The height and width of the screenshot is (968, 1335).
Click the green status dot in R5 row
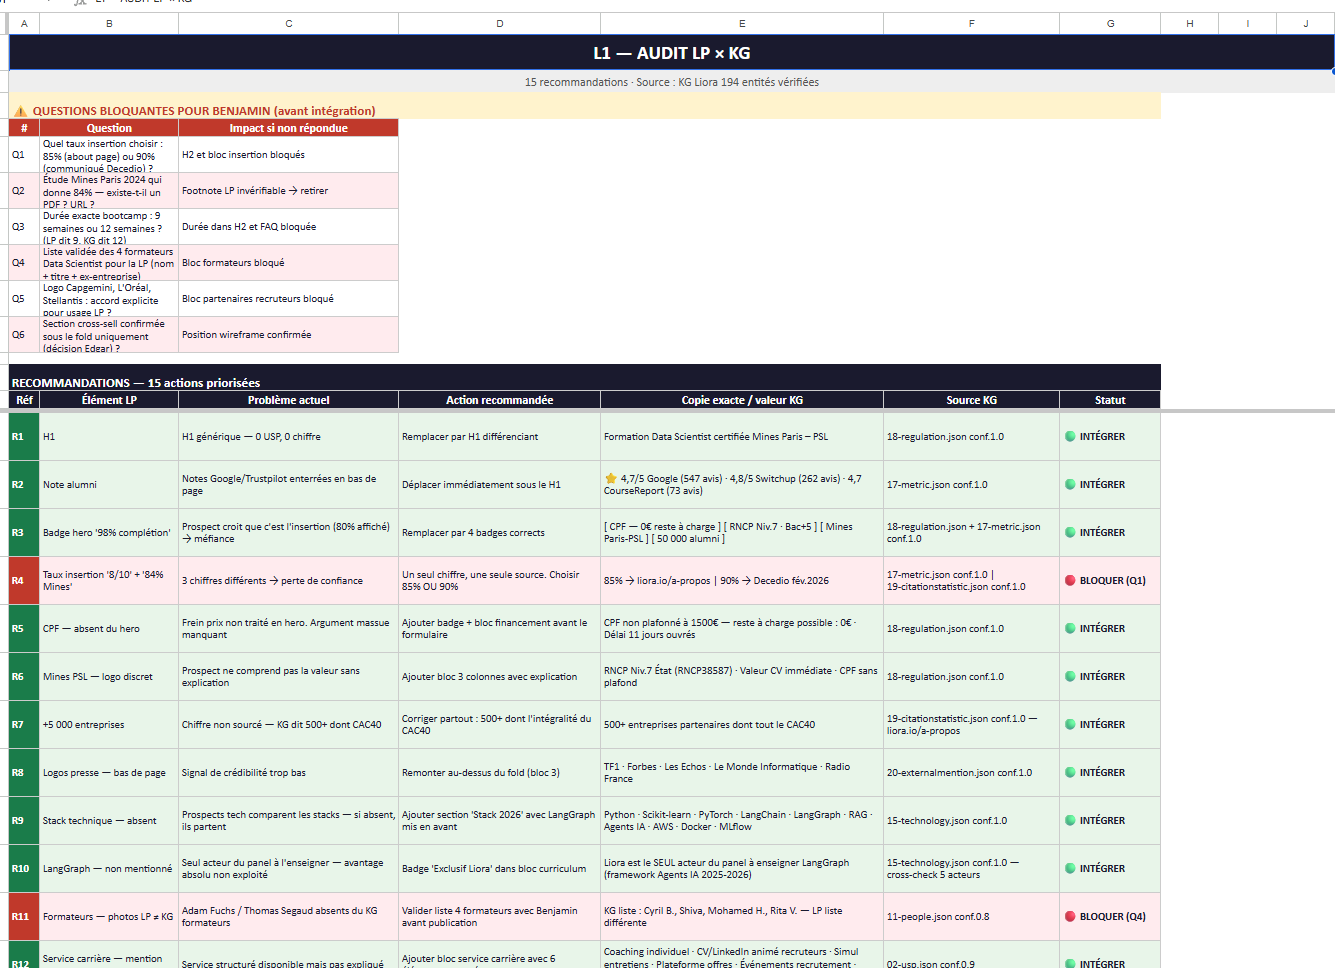1070,628
